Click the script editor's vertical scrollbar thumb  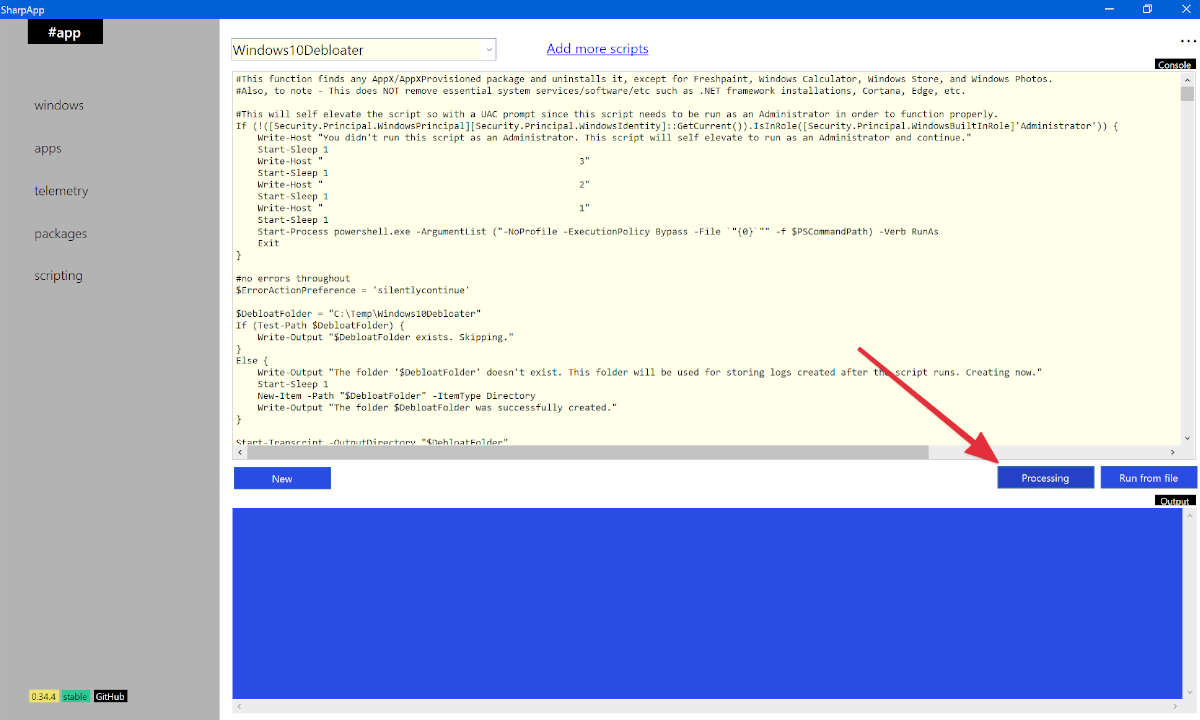[1188, 94]
